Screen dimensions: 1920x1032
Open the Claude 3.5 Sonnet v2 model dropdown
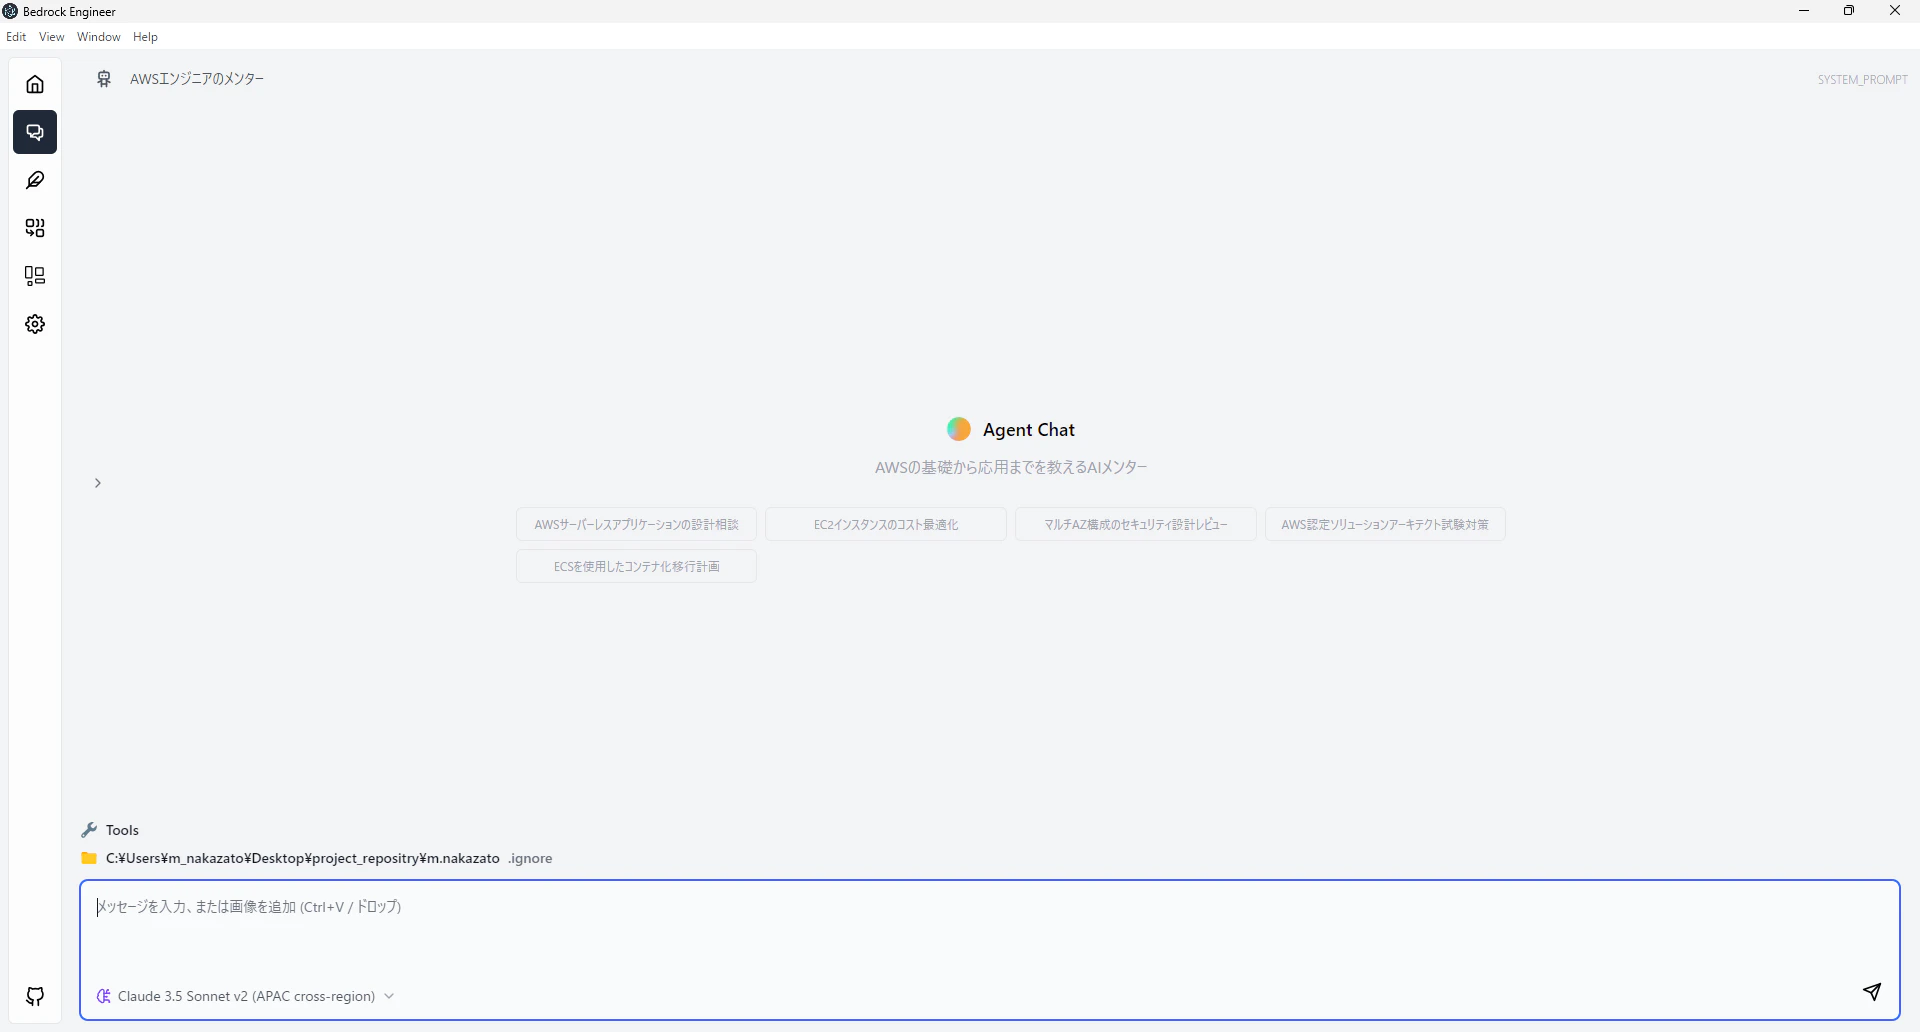click(246, 996)
